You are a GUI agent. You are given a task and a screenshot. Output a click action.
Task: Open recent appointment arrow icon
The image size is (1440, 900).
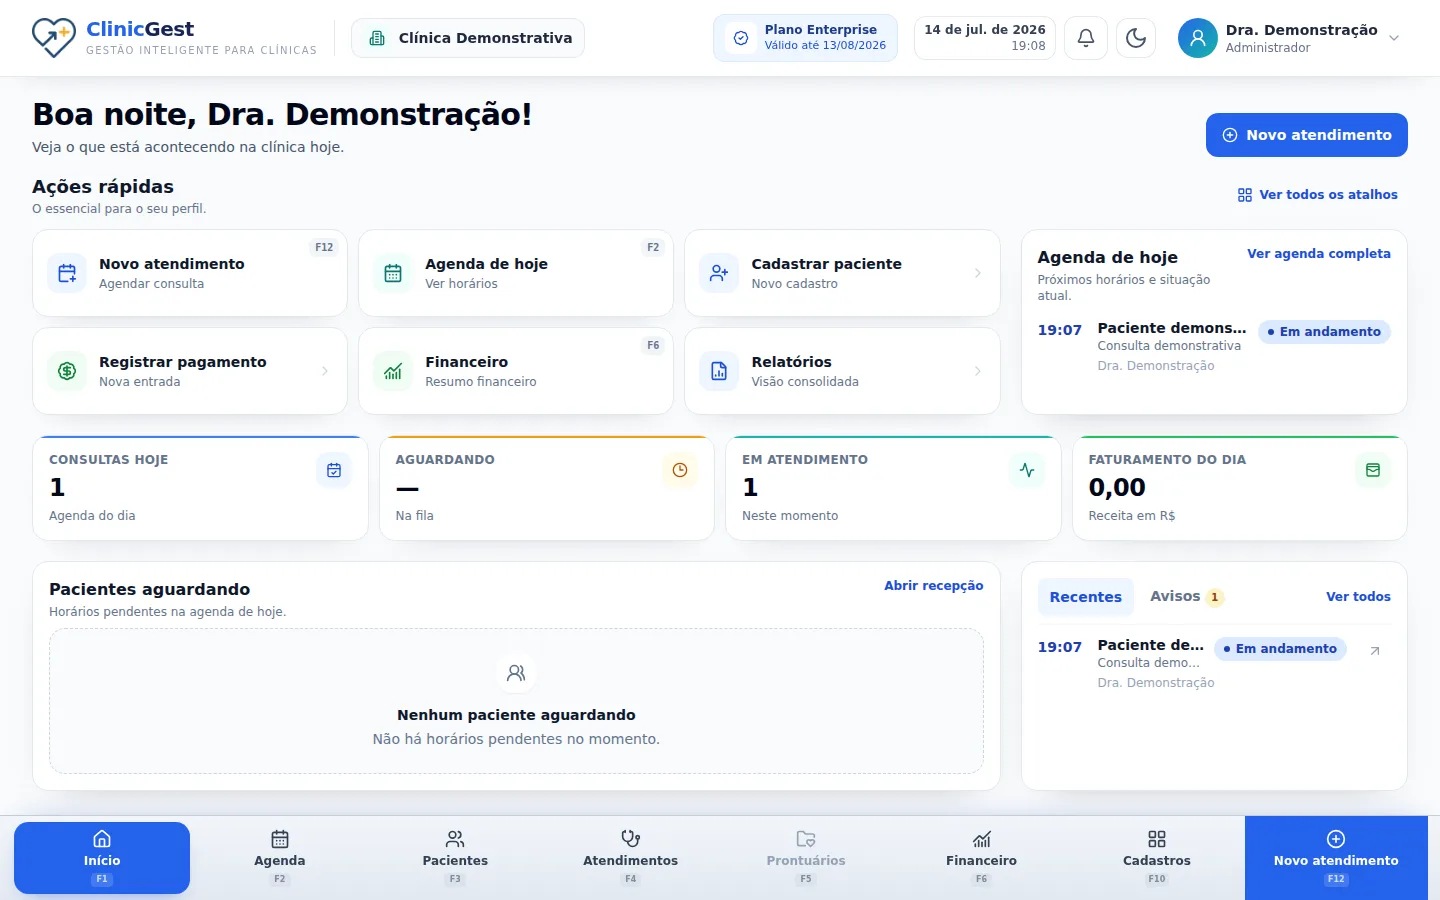tap(1375, 651)
